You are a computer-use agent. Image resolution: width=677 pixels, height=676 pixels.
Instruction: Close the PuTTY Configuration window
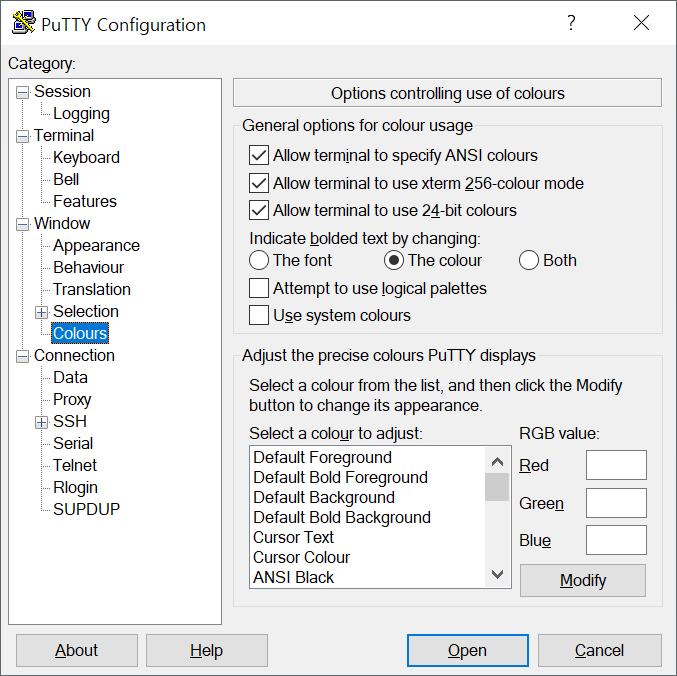pyautogui.click(x=641, y=23)
